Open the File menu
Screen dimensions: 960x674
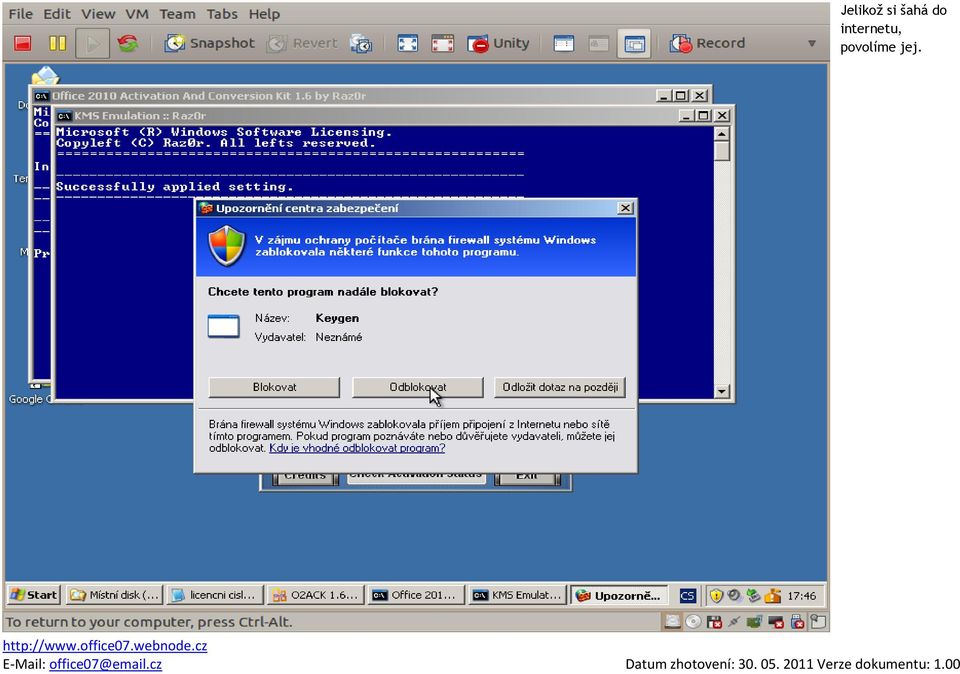[x=21, y=13]
